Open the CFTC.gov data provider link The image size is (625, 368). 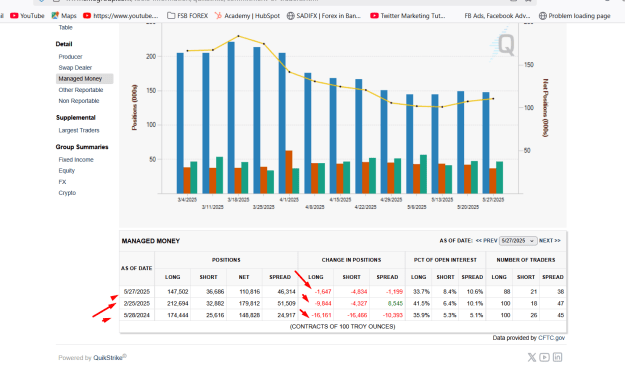coord(551,338)
